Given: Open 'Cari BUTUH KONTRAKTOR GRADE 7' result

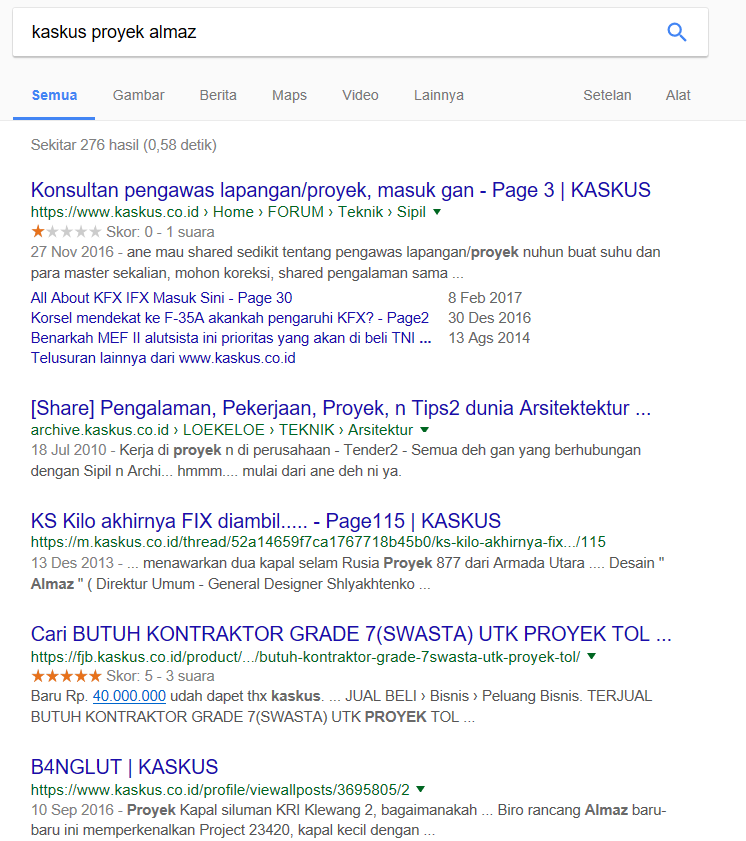Looking at the screenshot, I should point(351,635).
